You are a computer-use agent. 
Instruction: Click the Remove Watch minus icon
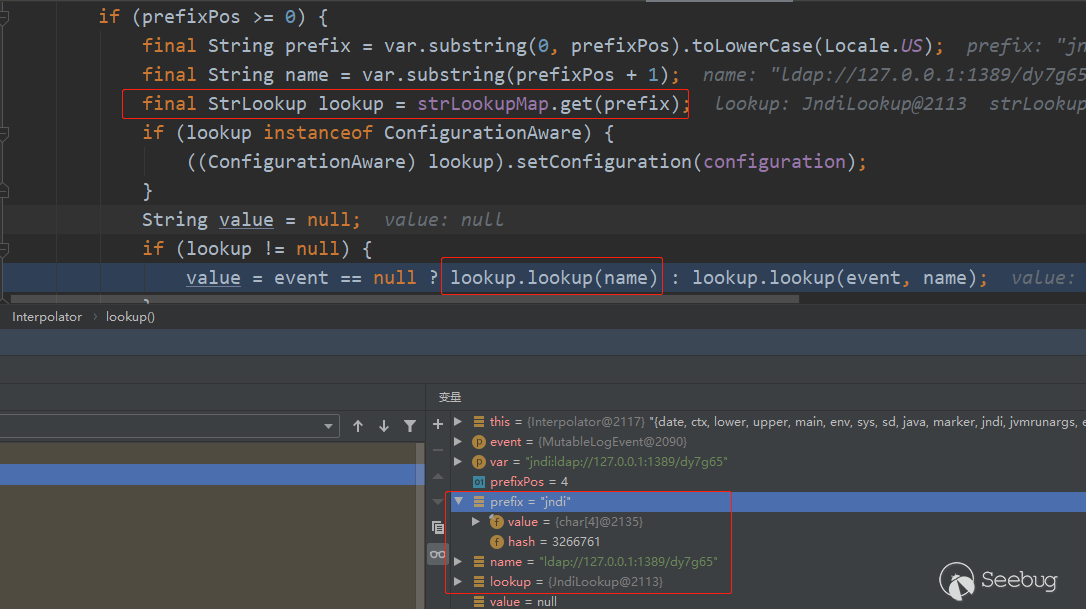[437, 450]
